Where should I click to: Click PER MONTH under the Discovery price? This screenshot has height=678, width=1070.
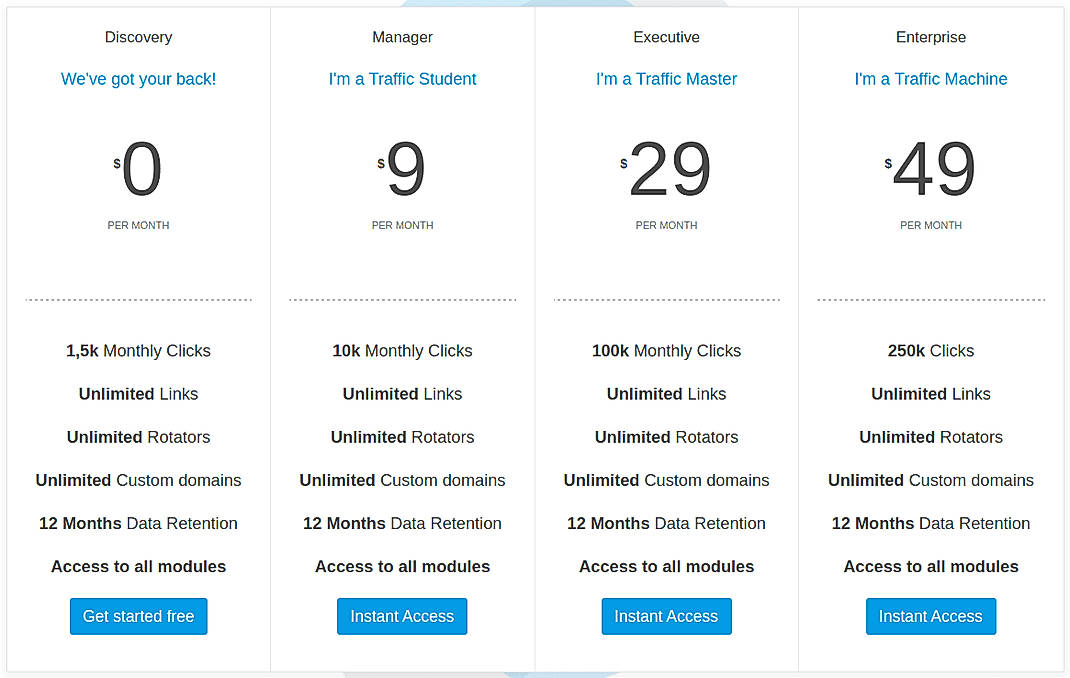pos(139,225)
